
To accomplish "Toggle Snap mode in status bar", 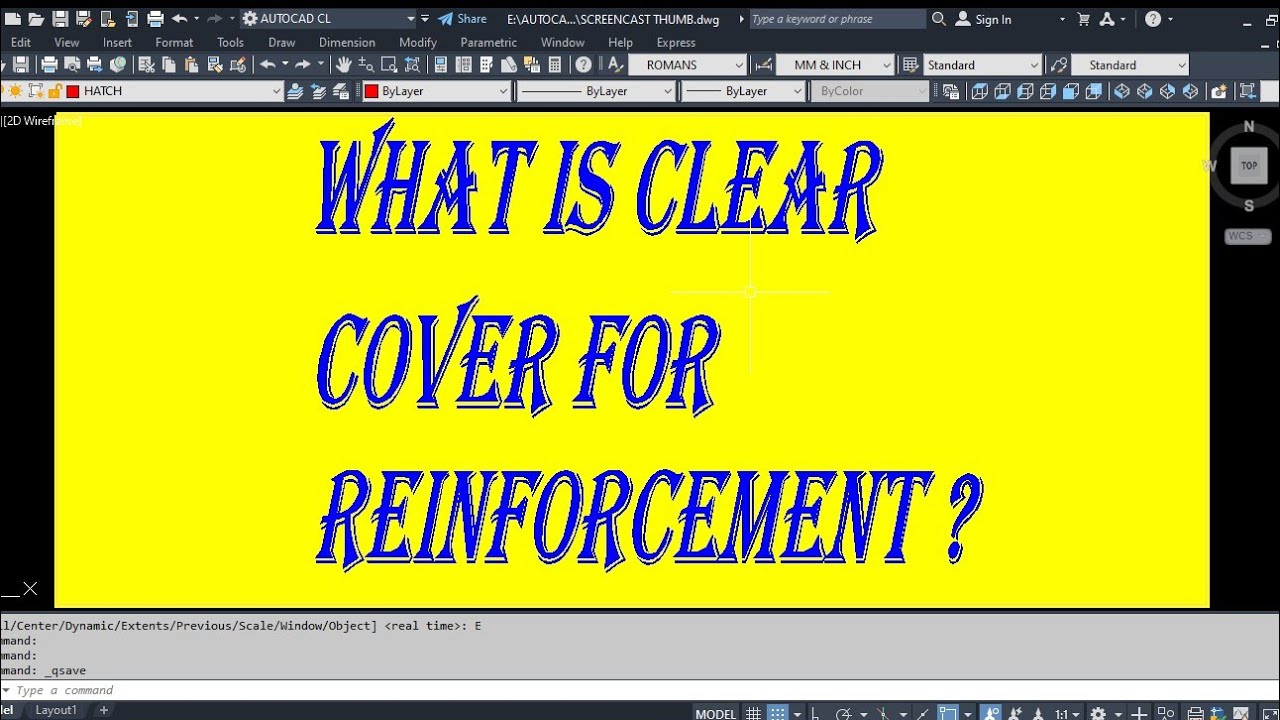I will (777, 713).
